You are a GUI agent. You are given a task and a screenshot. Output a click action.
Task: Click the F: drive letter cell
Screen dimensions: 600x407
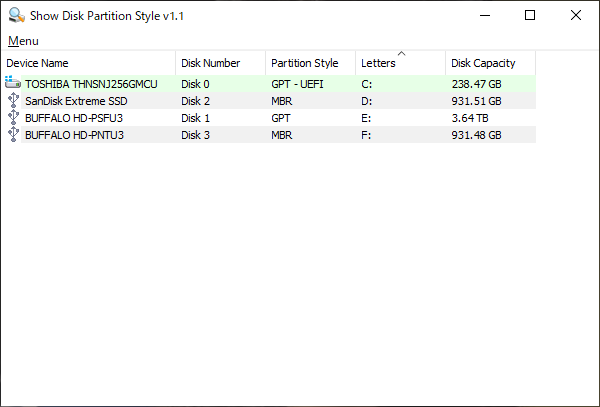366,135
